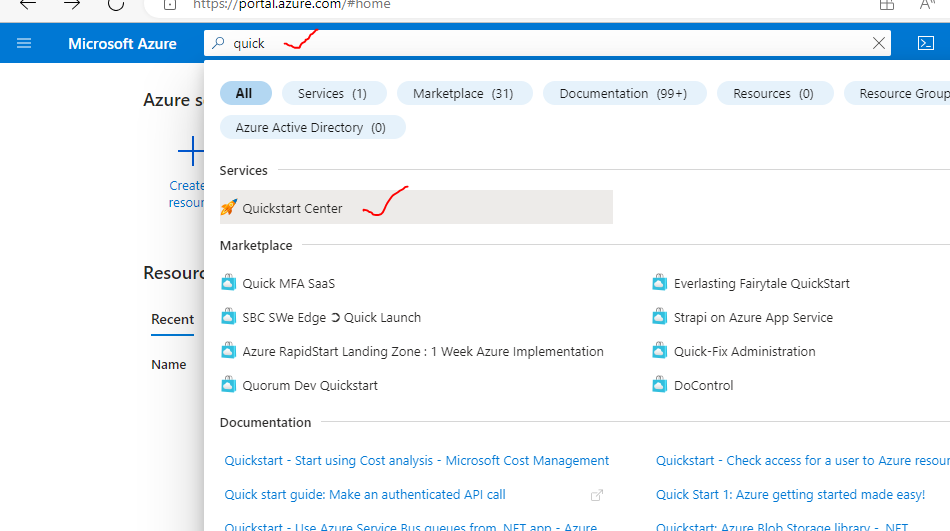Click the Quorum Dev Quickstart bag icon

(228, 385)
